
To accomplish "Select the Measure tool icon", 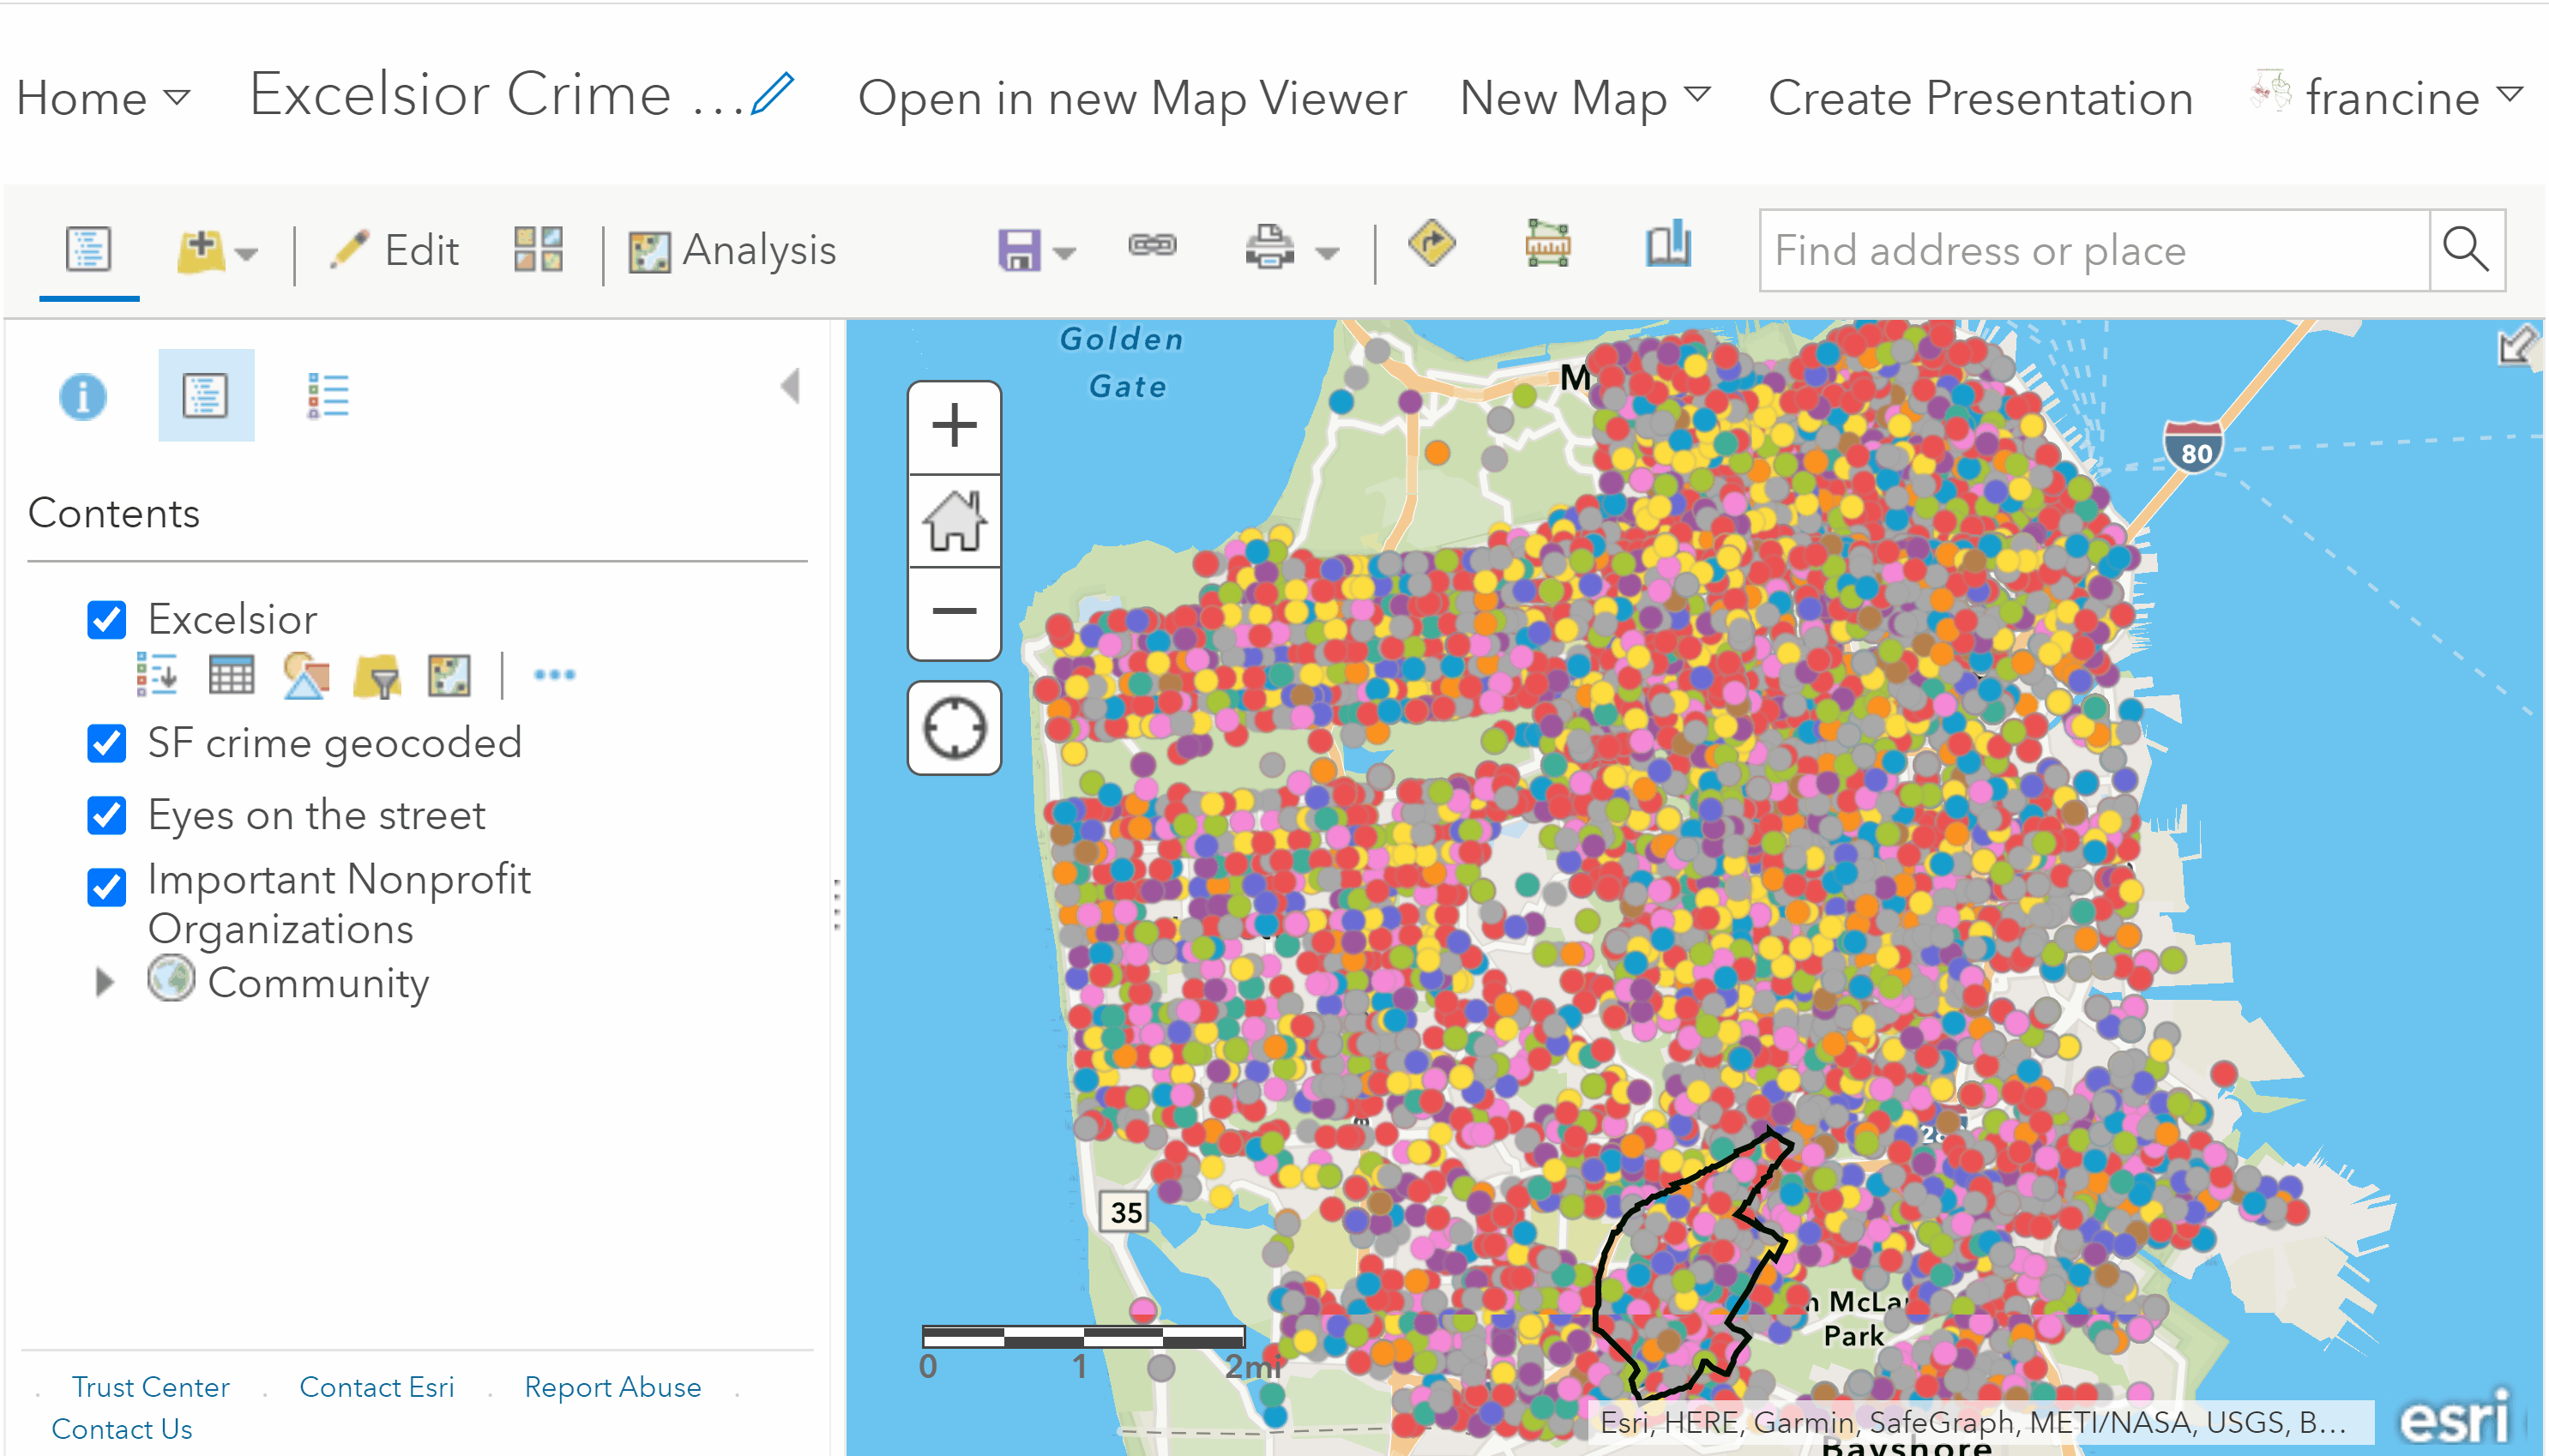I will 1547,246.
